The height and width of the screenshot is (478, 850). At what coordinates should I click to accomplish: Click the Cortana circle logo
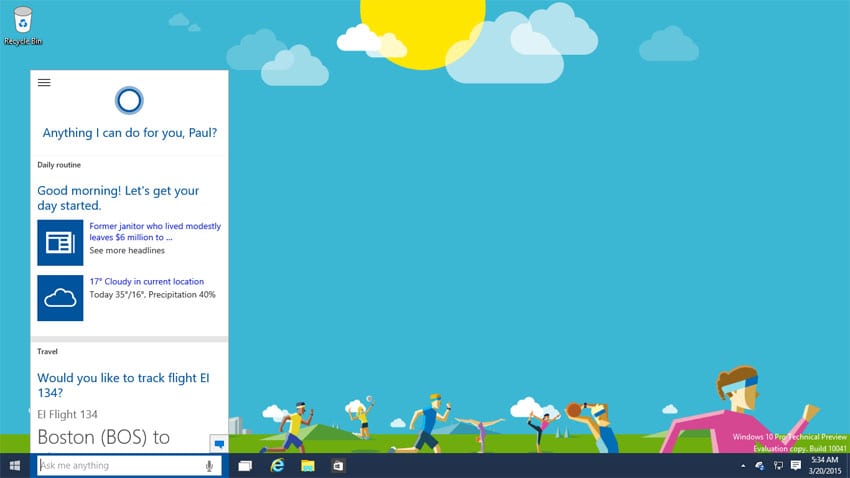129,100
